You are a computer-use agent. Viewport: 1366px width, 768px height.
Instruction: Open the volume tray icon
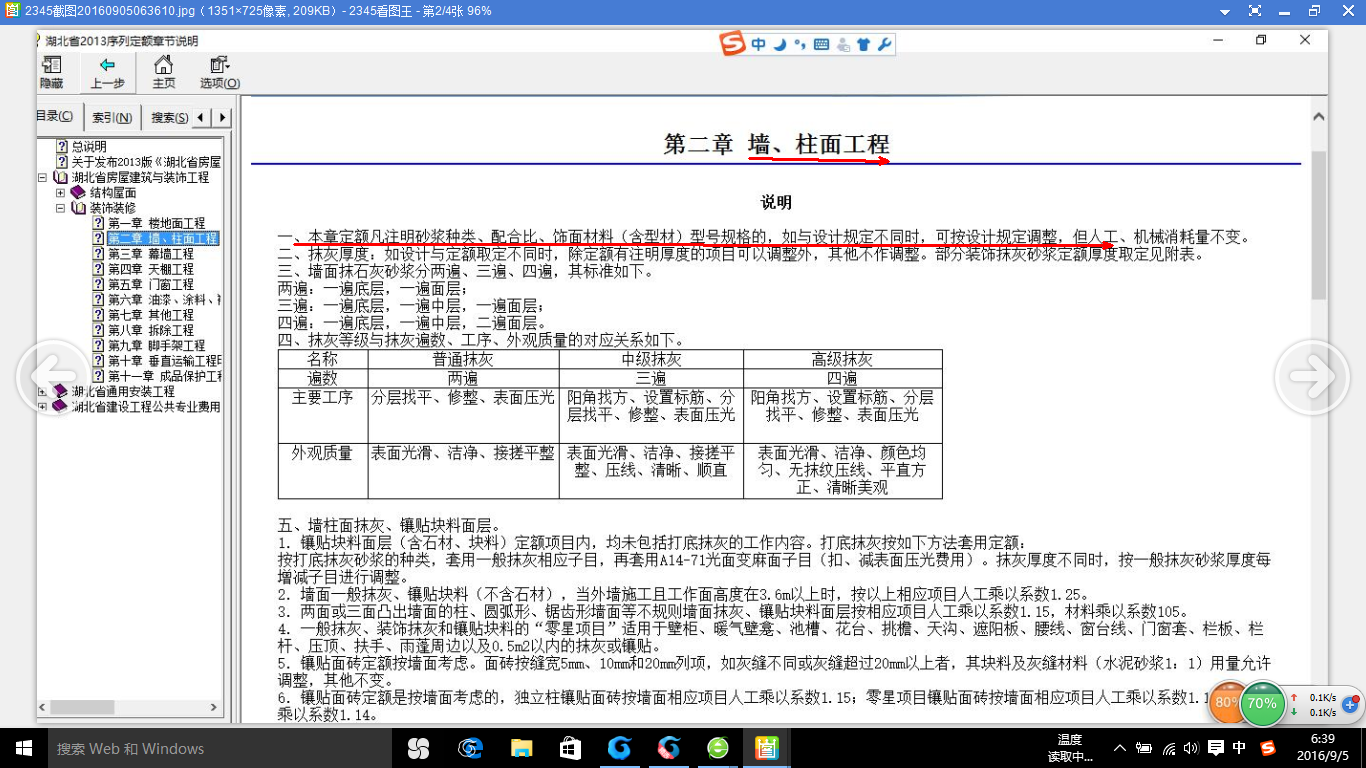[x=1192, y=748]
